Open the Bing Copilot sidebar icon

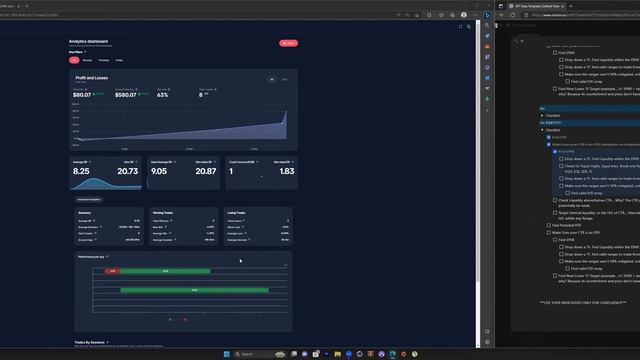pyautogui.click(x=487, y=15)
